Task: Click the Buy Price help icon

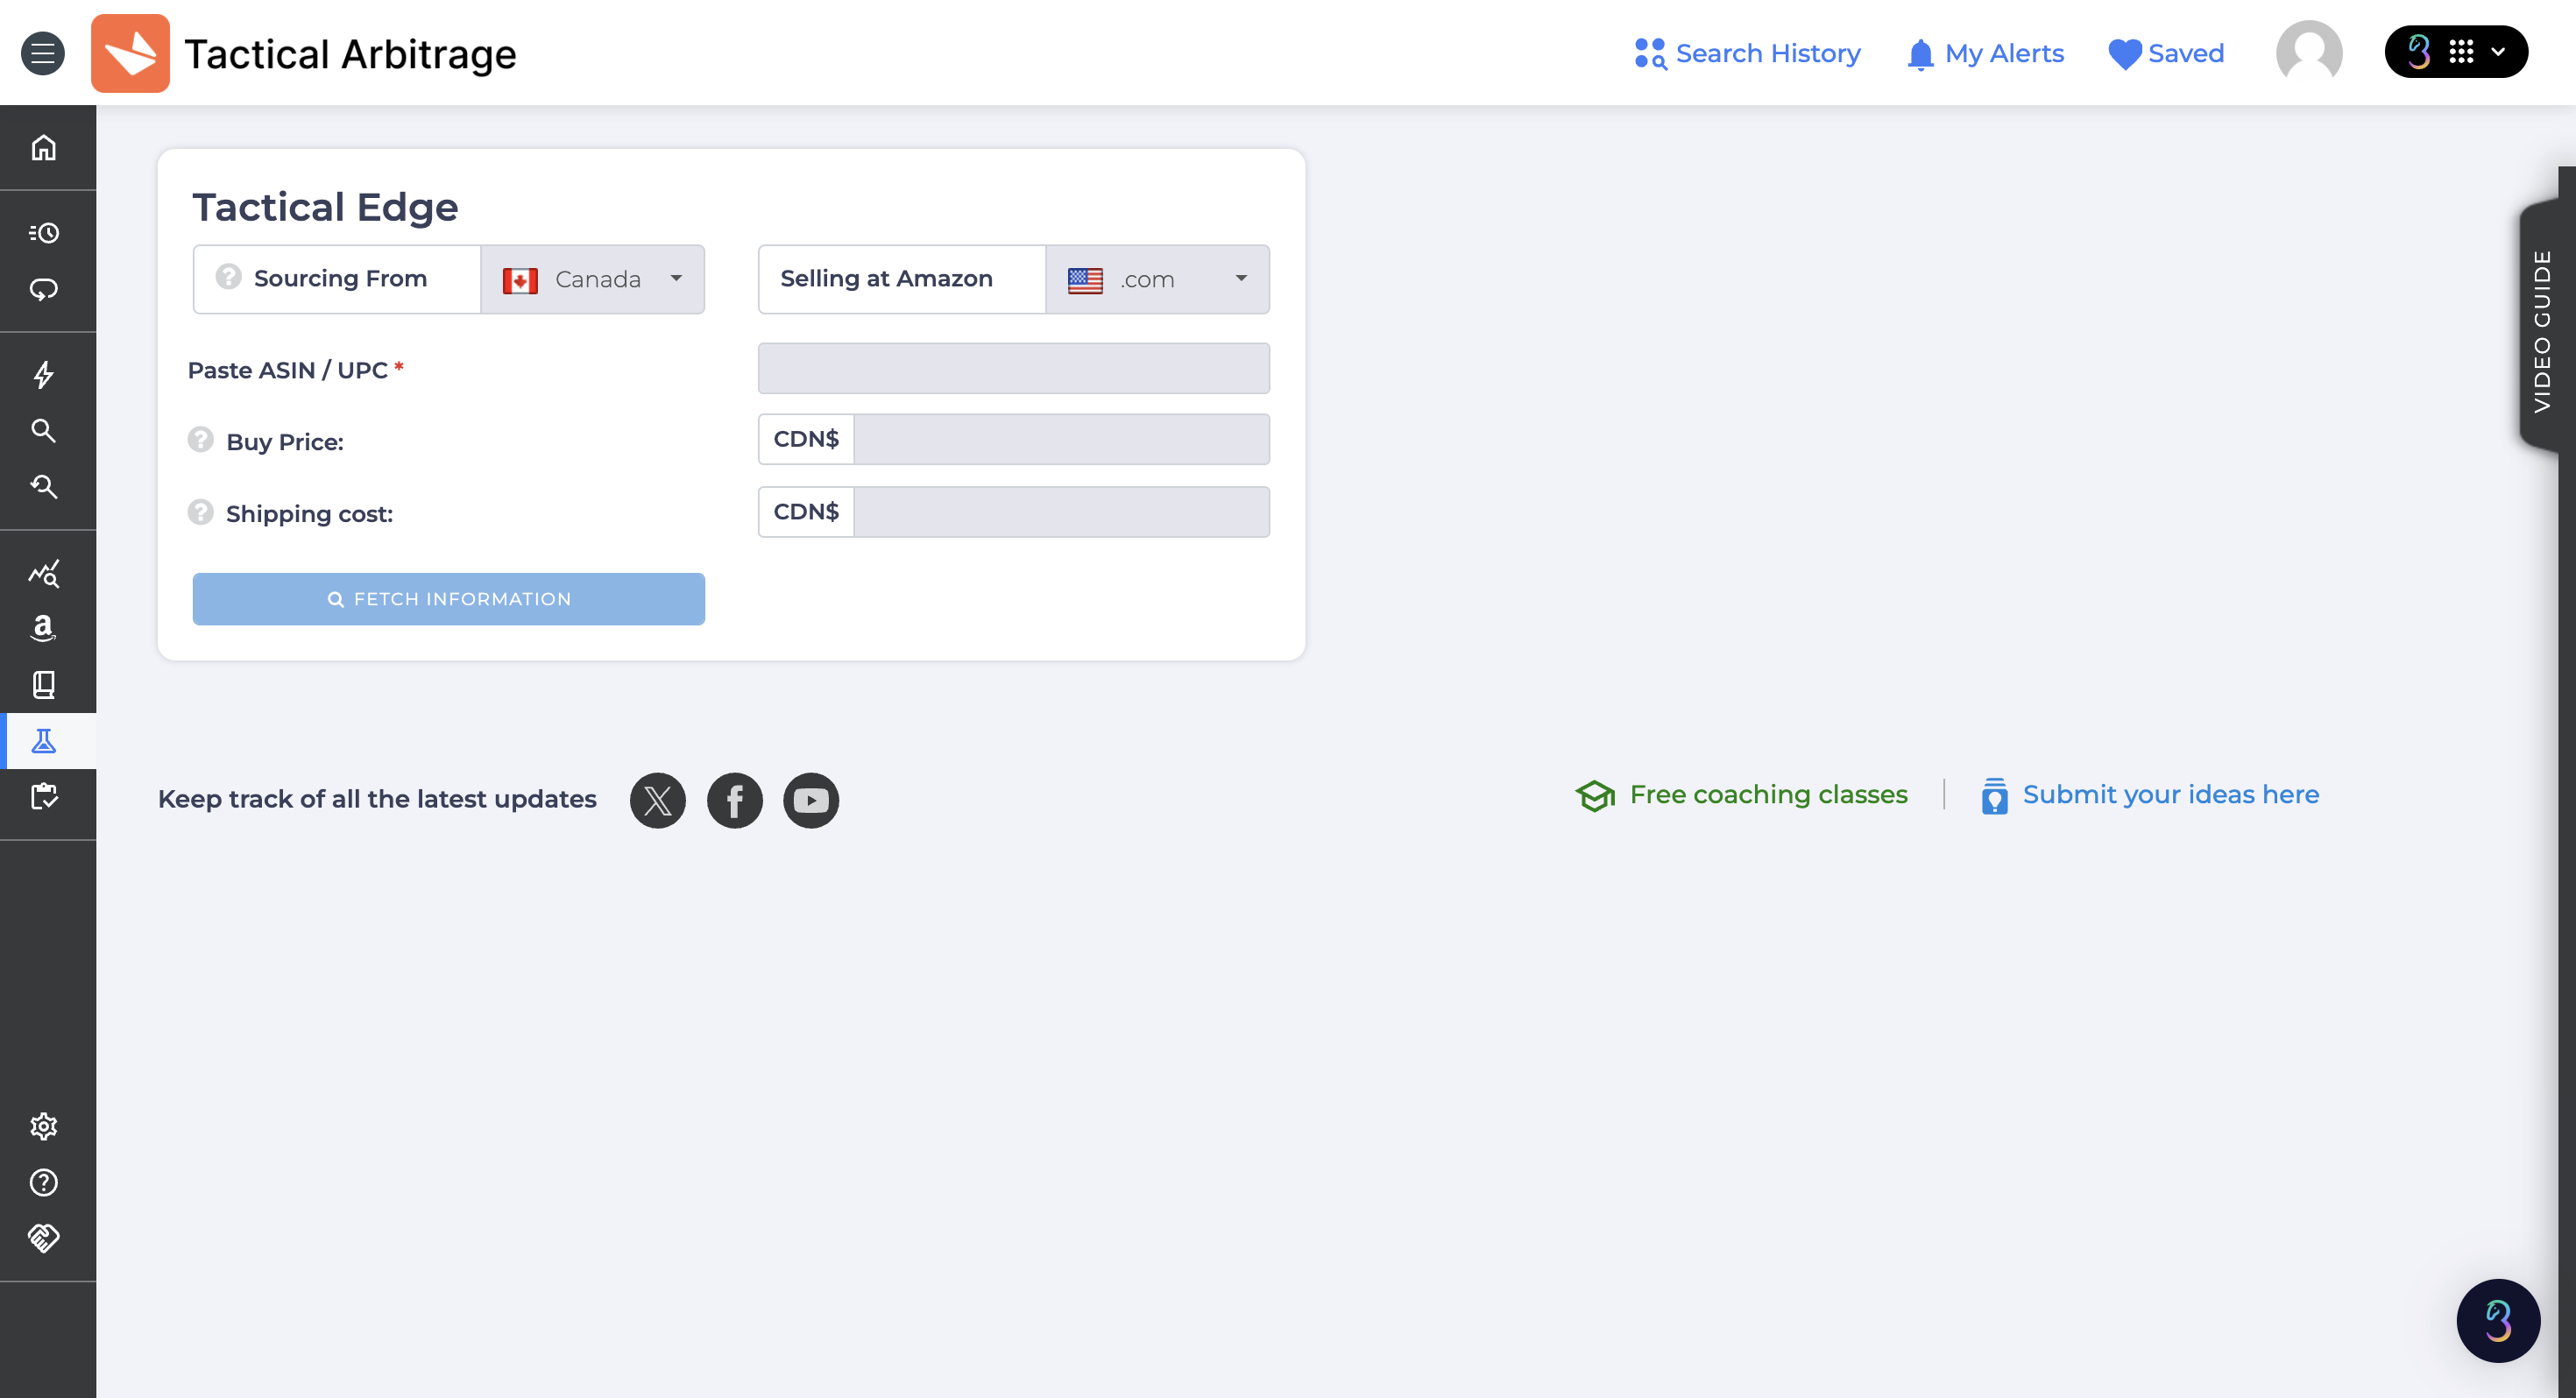Action: (201, 440)
